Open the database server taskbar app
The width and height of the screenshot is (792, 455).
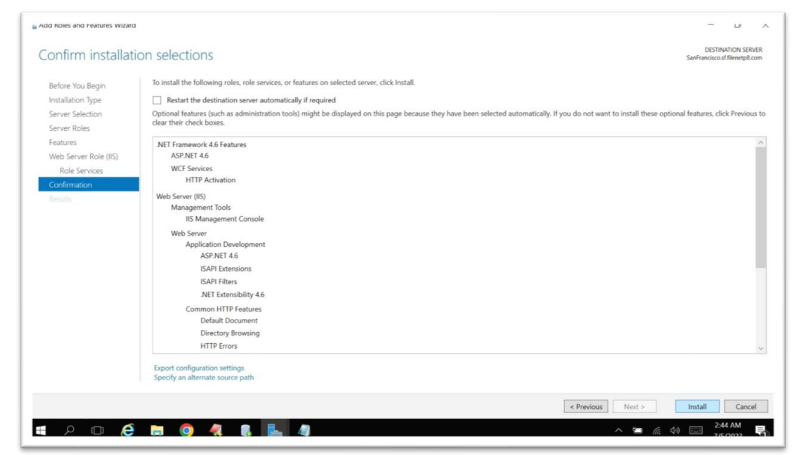point(246,430)
